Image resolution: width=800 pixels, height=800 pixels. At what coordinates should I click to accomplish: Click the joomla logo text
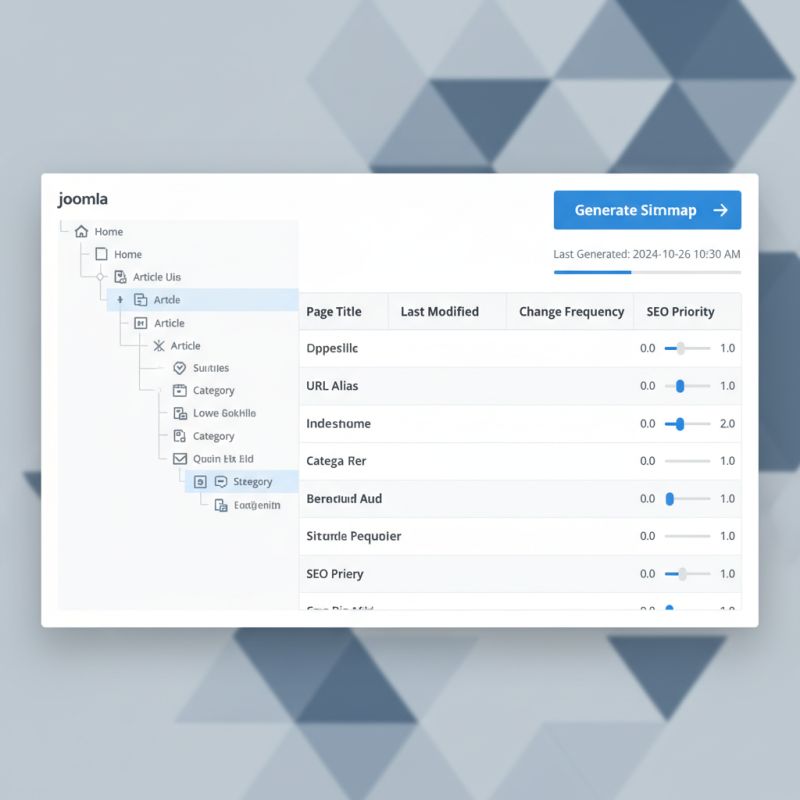click(83, 198)
